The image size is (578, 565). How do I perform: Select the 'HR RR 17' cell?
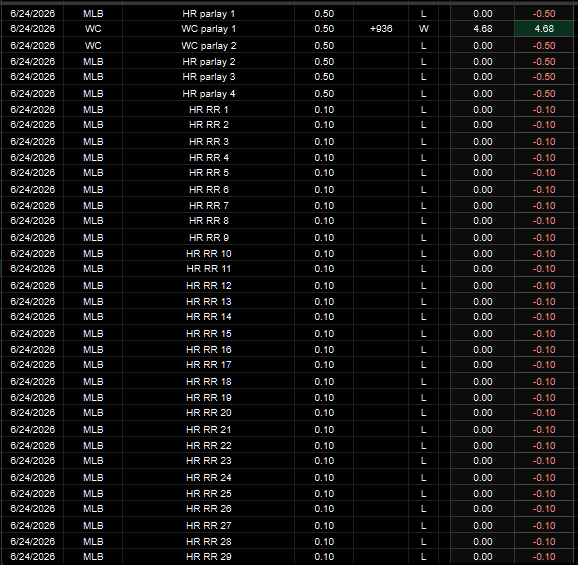209,365
